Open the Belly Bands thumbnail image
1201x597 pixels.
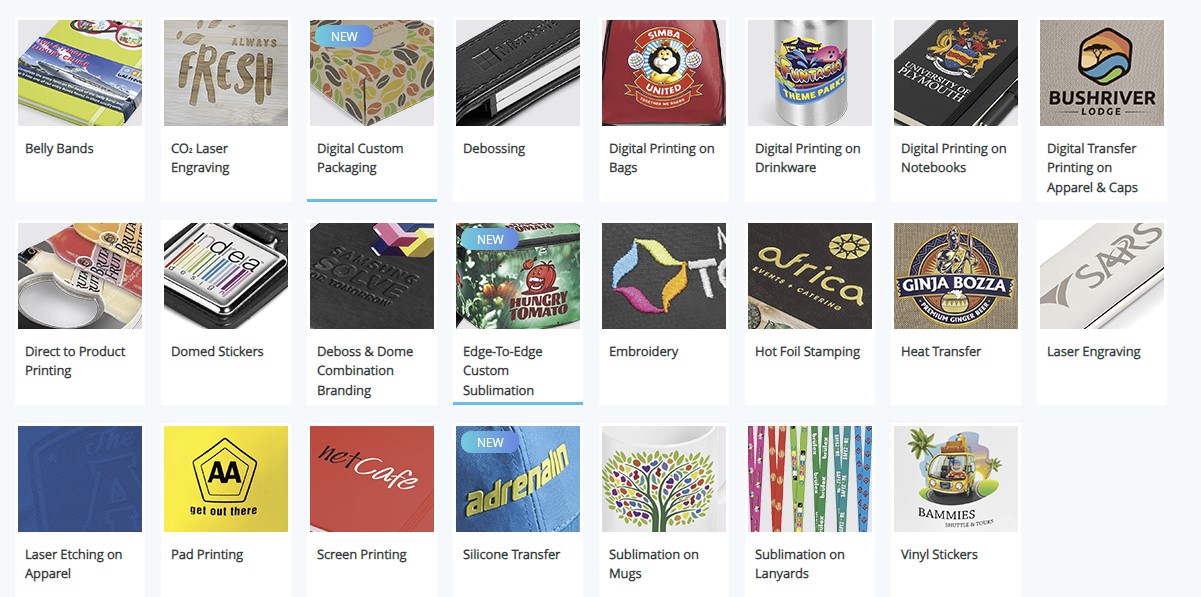pos(80,73)
